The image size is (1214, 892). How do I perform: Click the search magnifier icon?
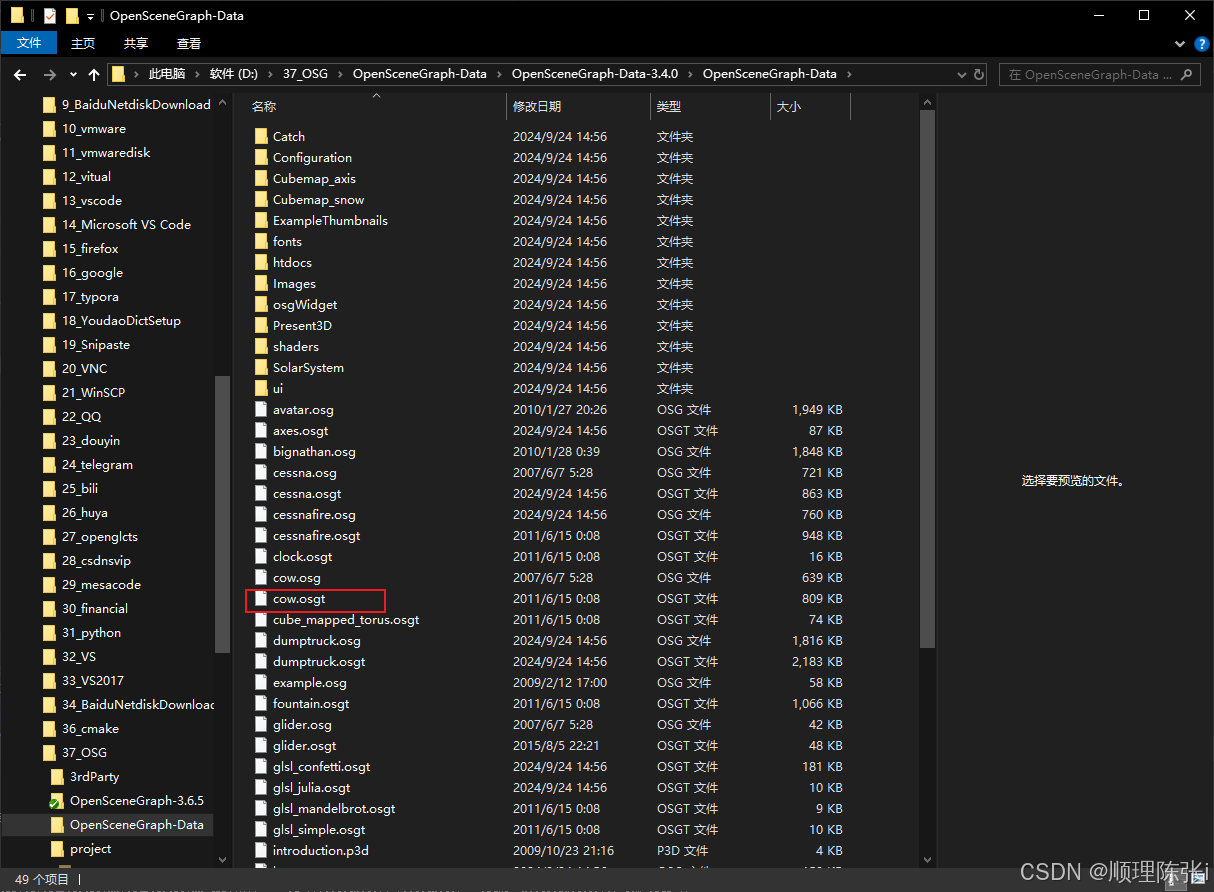click(1187, 74)
